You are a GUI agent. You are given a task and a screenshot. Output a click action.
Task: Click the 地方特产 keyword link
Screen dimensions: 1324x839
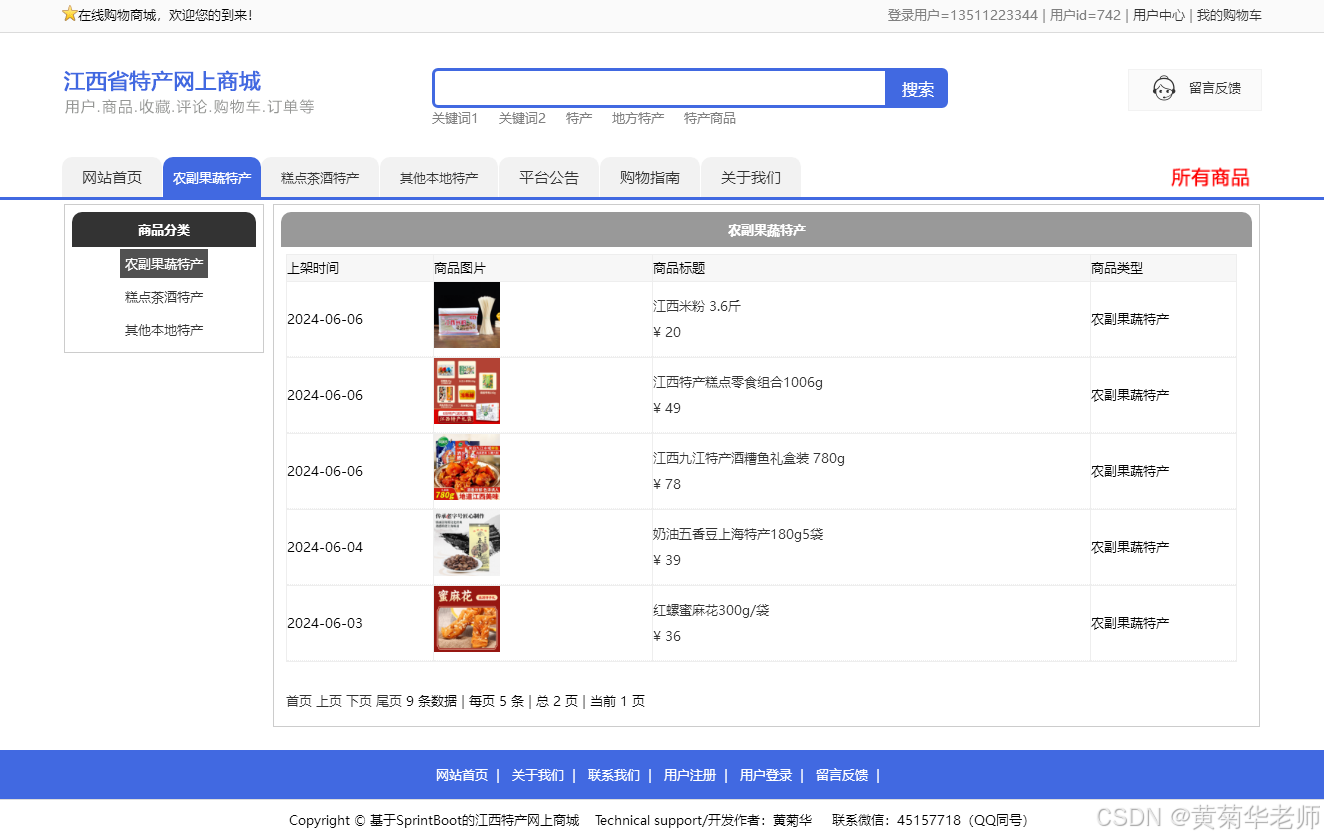(x=638, y=118)
